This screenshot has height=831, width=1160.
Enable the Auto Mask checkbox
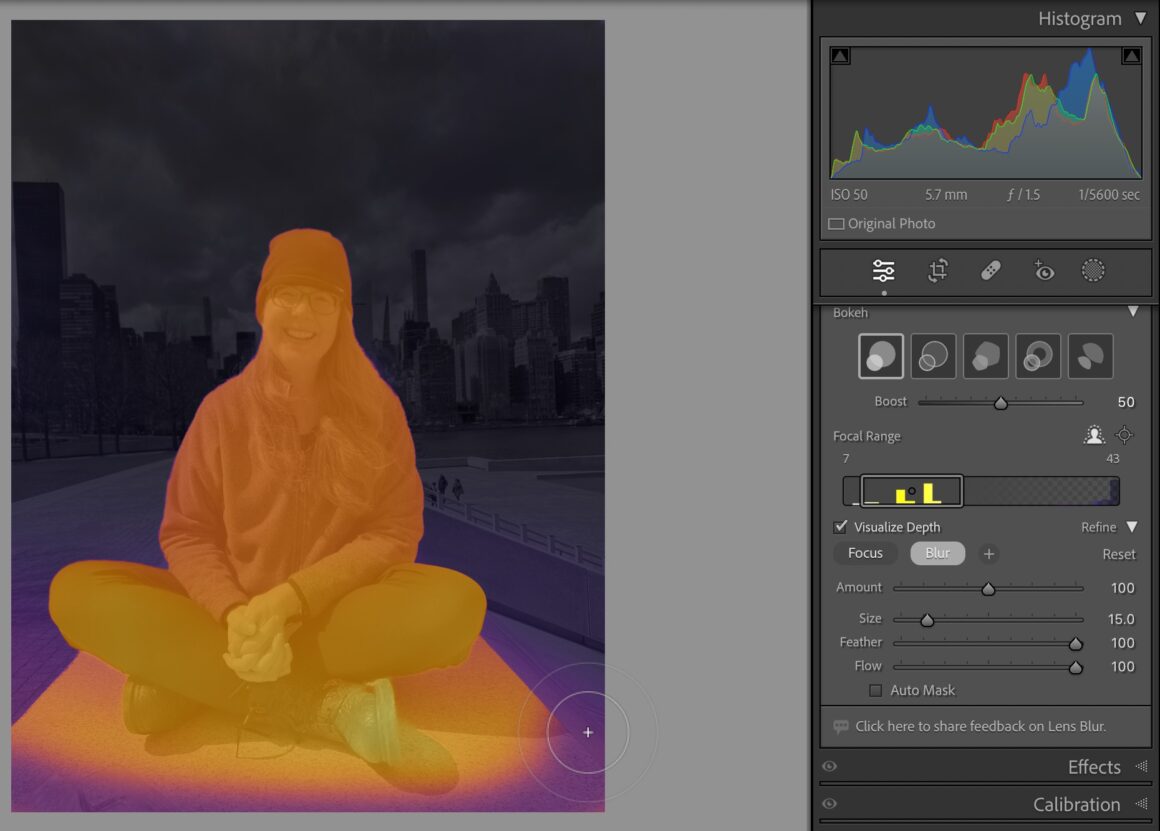click(x=876, y=690)
